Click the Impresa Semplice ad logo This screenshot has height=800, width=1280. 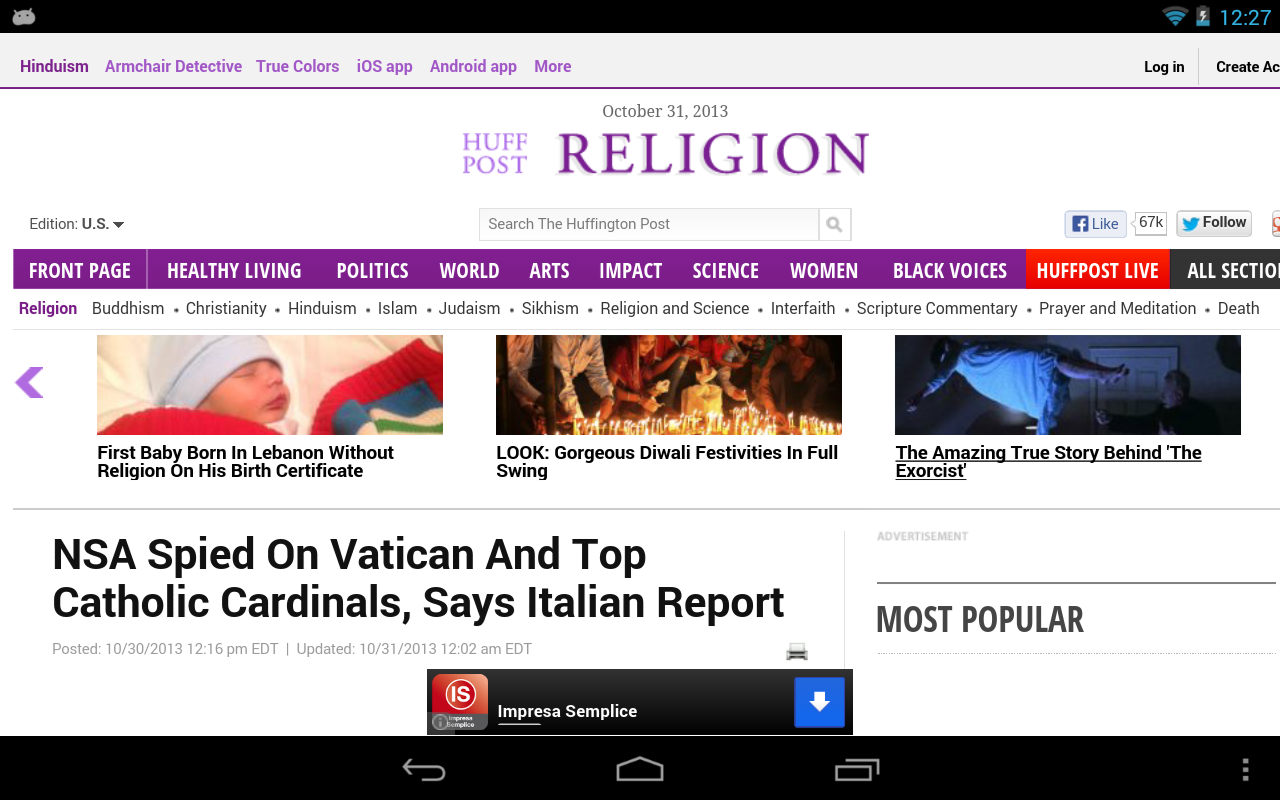[459, 702]
